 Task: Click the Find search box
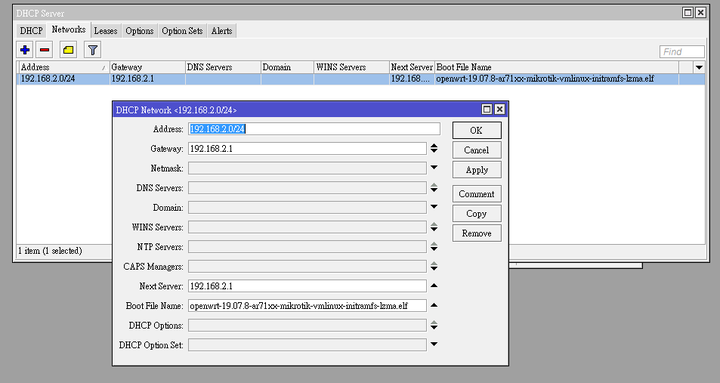681,52
